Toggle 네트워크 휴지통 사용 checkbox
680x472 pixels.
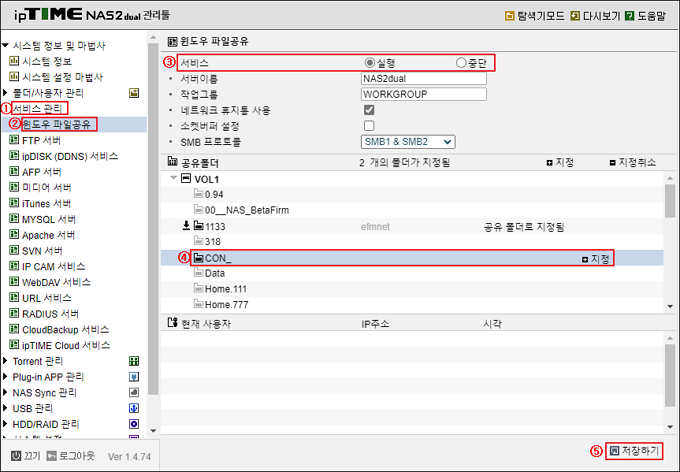point(369,110)
